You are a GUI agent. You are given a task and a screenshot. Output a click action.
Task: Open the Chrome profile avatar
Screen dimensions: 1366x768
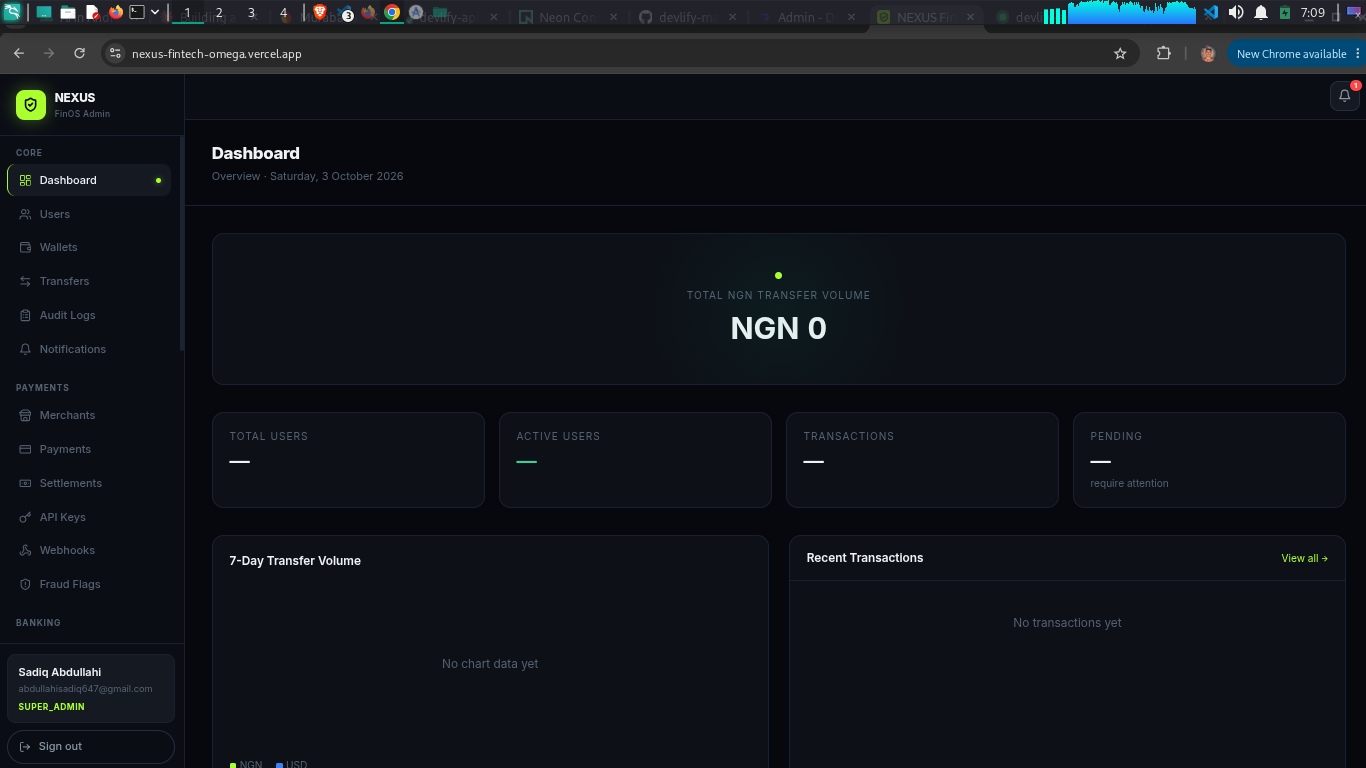[1208, 54]
